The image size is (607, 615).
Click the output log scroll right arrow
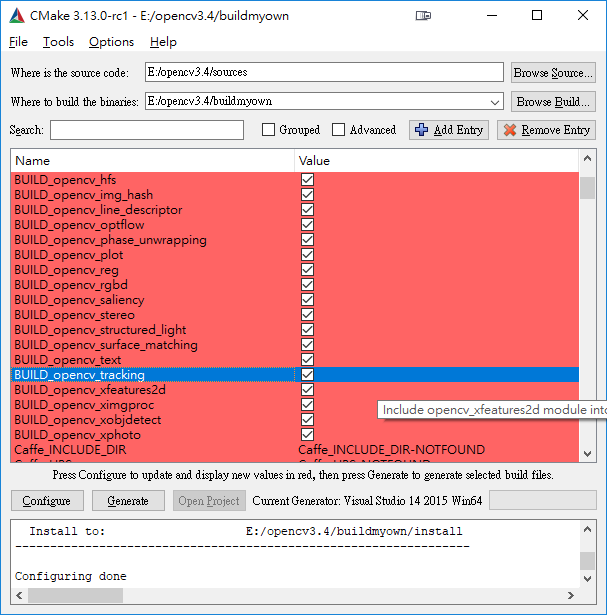[x=571, y=595]
